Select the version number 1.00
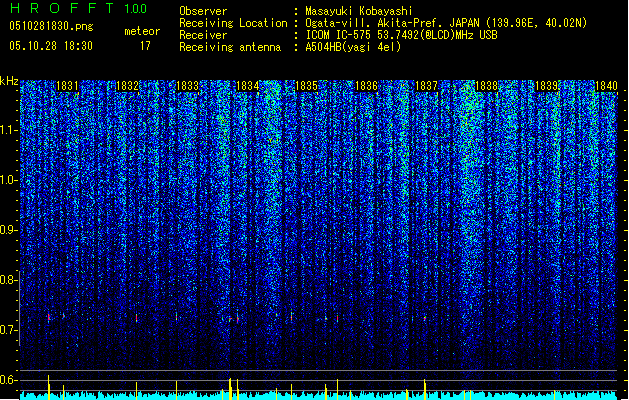The image size is (629, 400). click(135, 9)
